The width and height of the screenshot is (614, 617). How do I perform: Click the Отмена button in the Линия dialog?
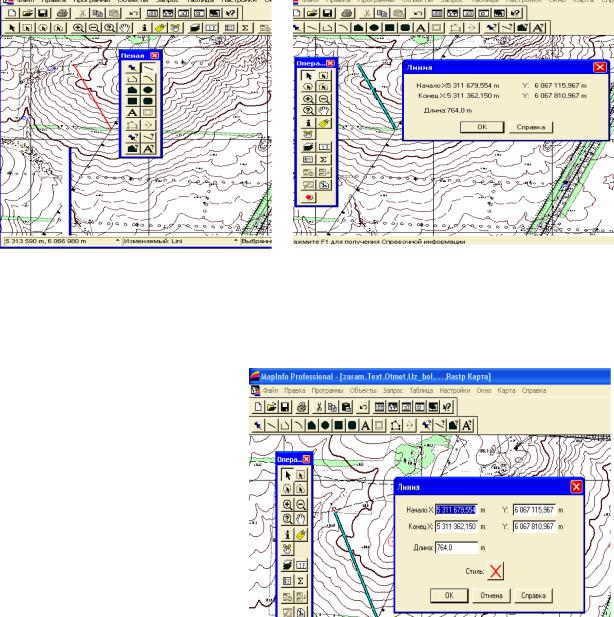click(491, 595)
